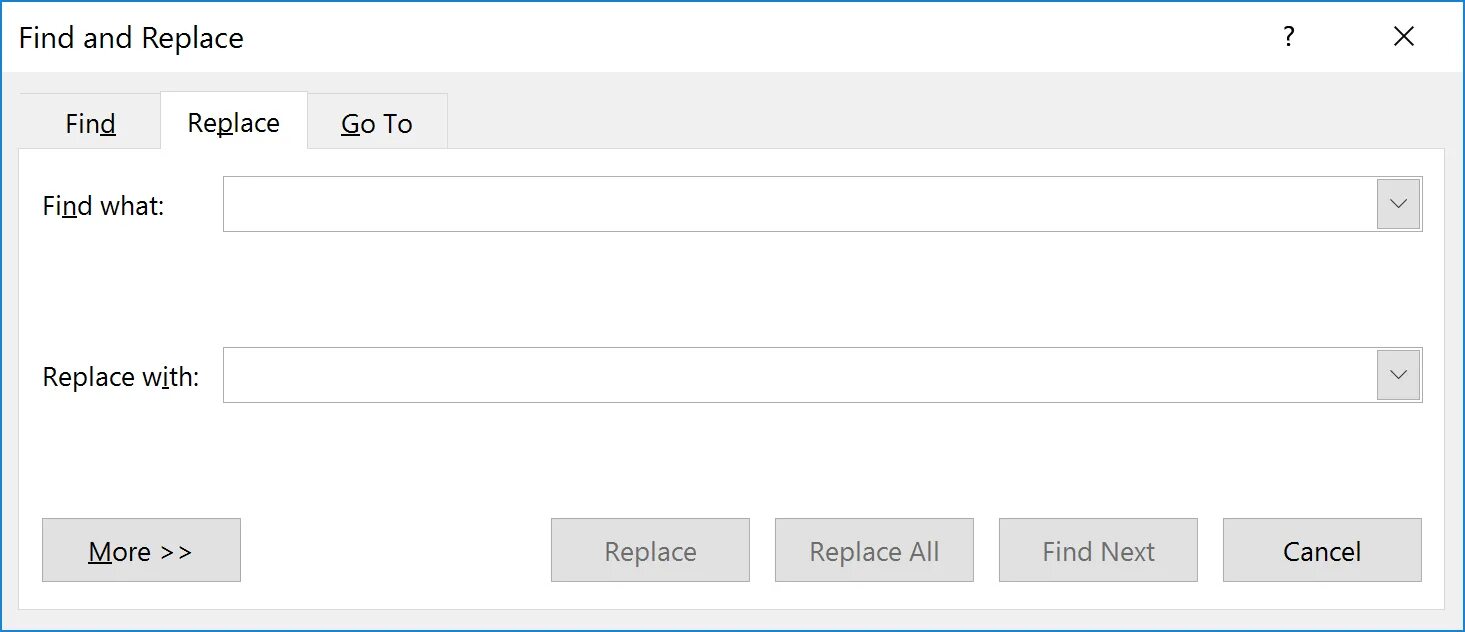Click the Replace button
Image resolution: width=1465 pixels, height=632 pixels.
pyautogui.click(x=650, y=551)
